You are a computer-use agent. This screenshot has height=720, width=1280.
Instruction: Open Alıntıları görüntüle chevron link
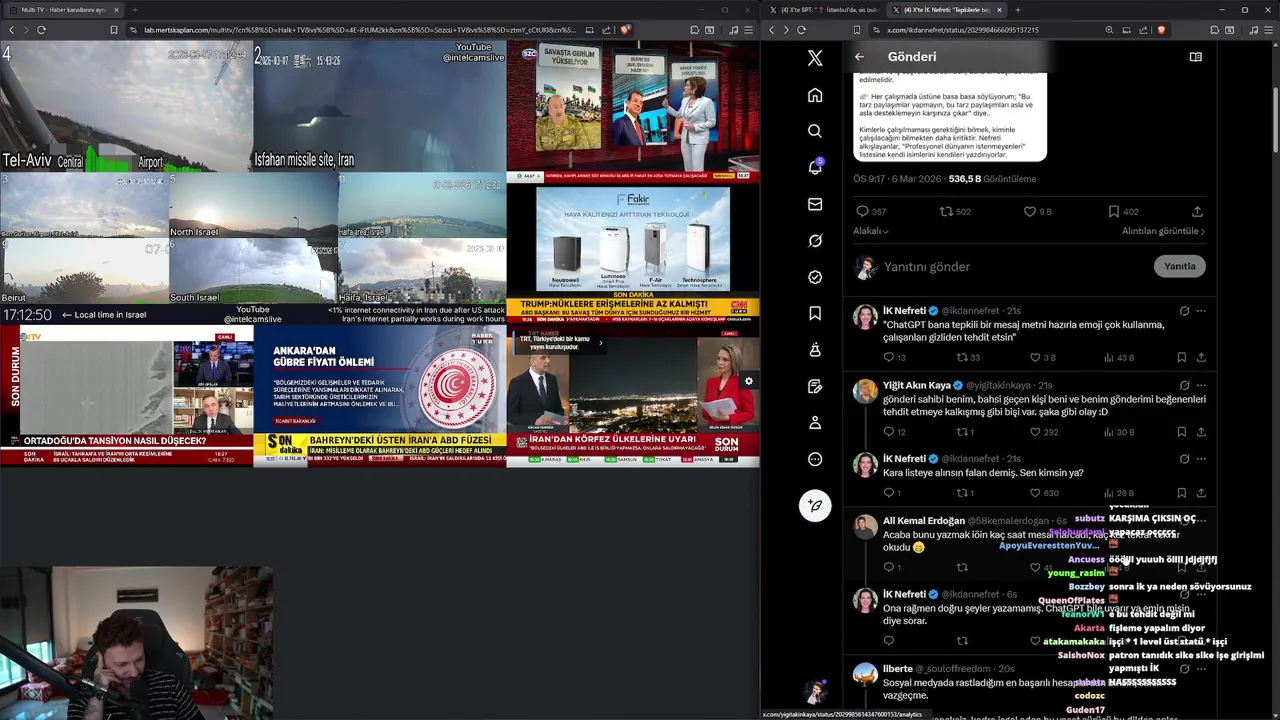click(1164, 231)
